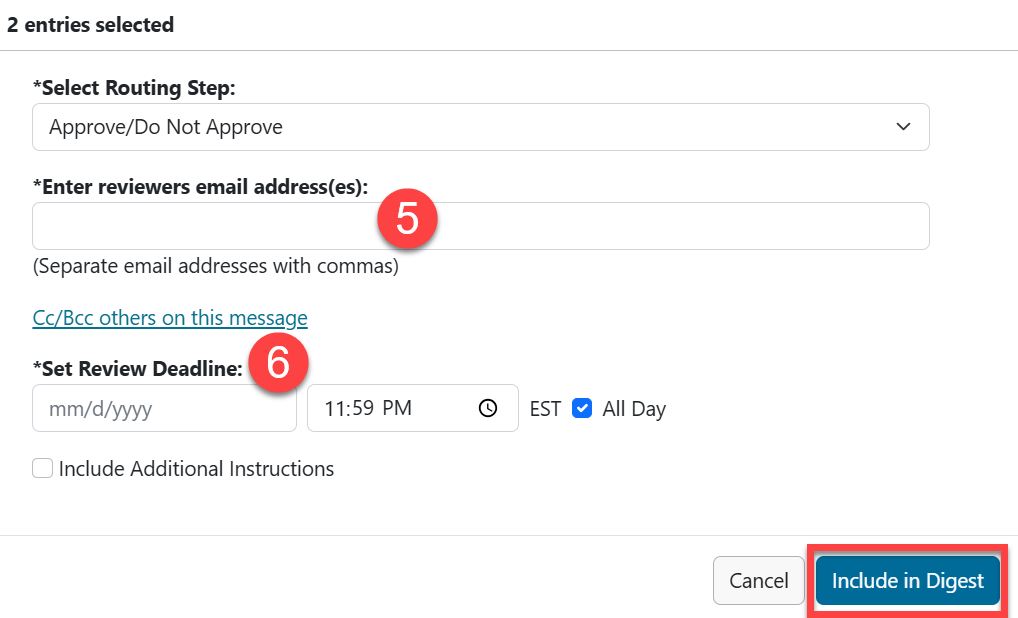Viewport: 1018px width, 618px height.
Task: Toggle the blue All Day checkbox off
Action: point(582,408)
